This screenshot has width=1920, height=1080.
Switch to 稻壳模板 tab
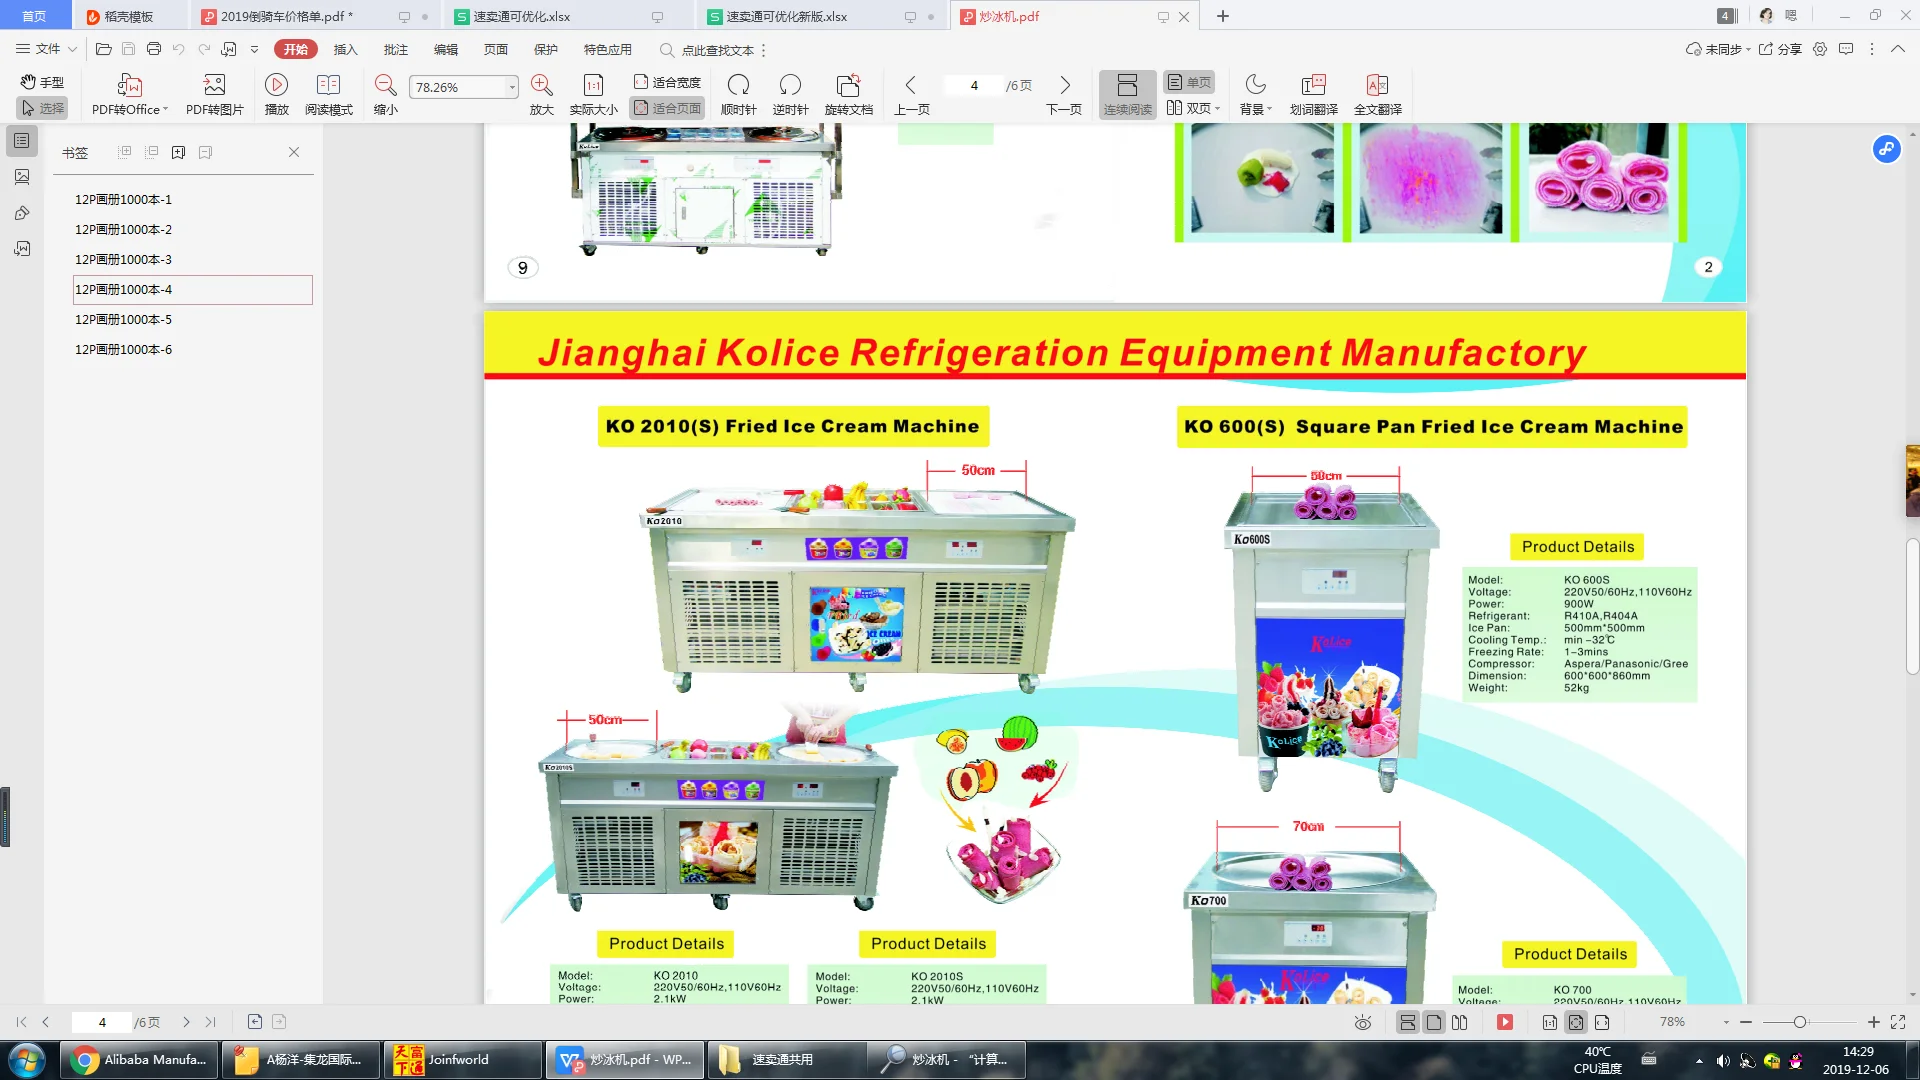pos(128,16)
